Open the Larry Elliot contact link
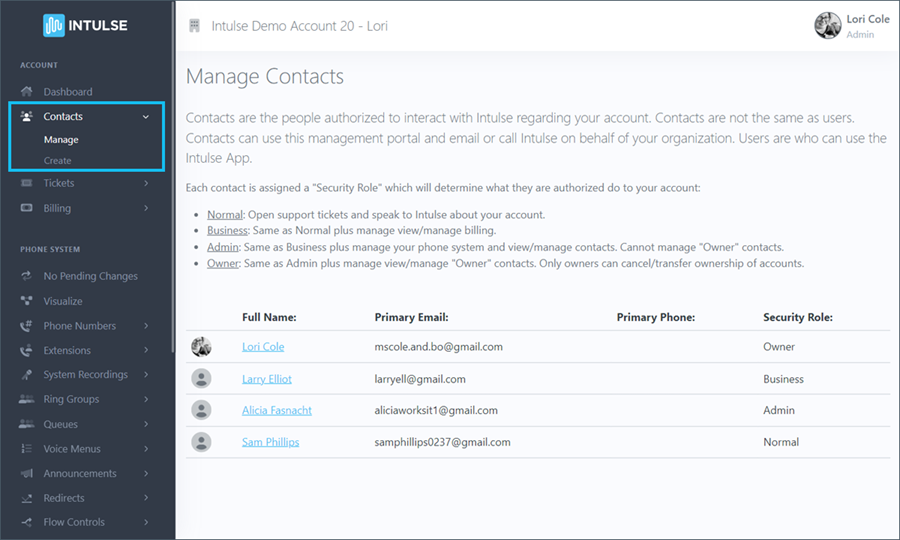Screen dimensions: 900x540 coord(266,379)
